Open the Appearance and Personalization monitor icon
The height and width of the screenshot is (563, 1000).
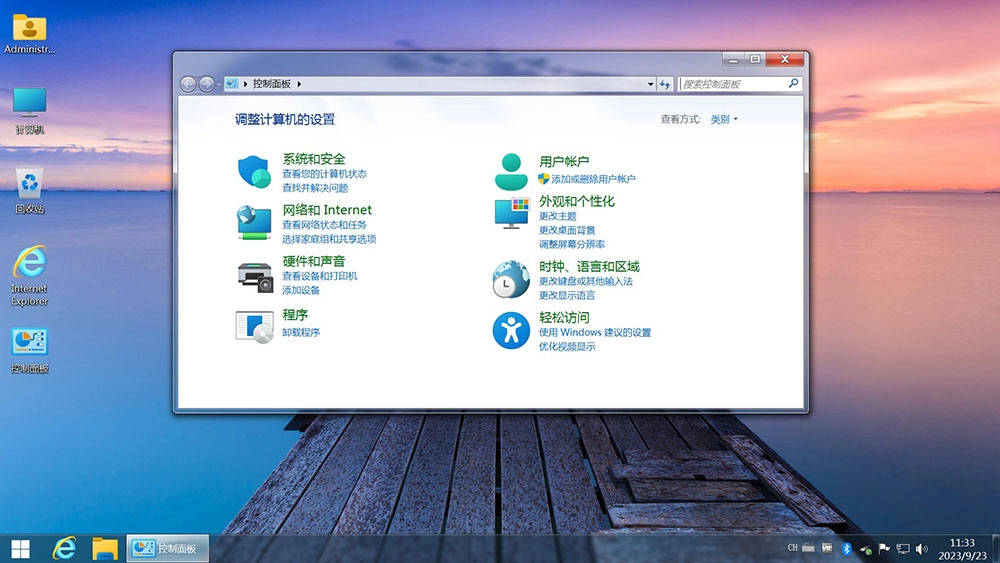point(511,214)
